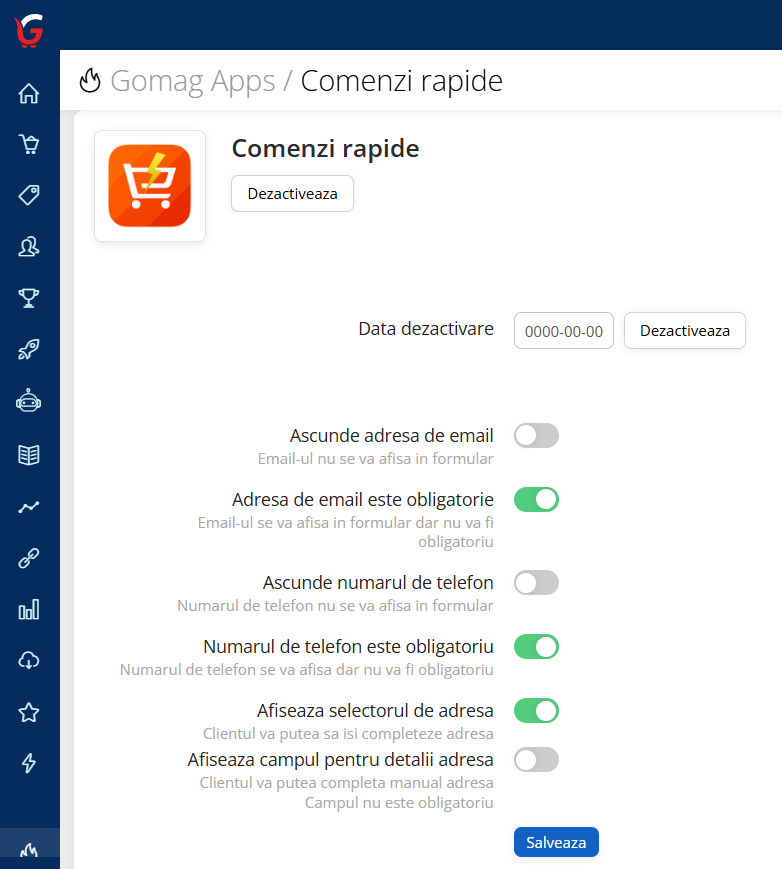Turn off Afiseaza selectorul de adresa
The height and width of the screenshot is (869, 782).
point(536,711)
